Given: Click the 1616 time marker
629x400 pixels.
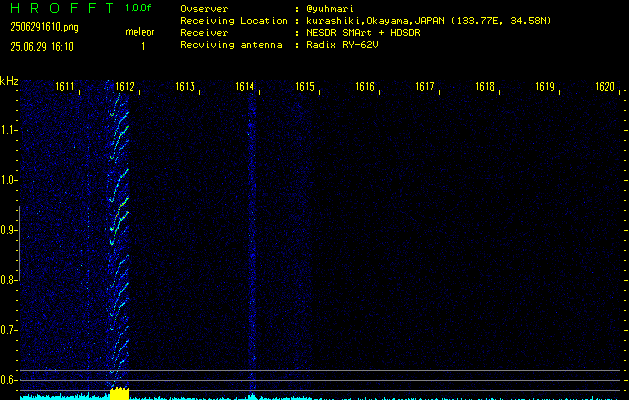Looking at the screenshot, I should [x=365, y=87].
